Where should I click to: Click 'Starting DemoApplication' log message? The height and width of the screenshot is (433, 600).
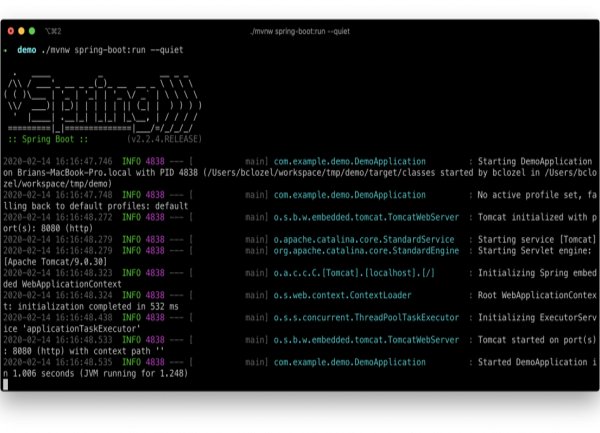(x=535, y=161)
